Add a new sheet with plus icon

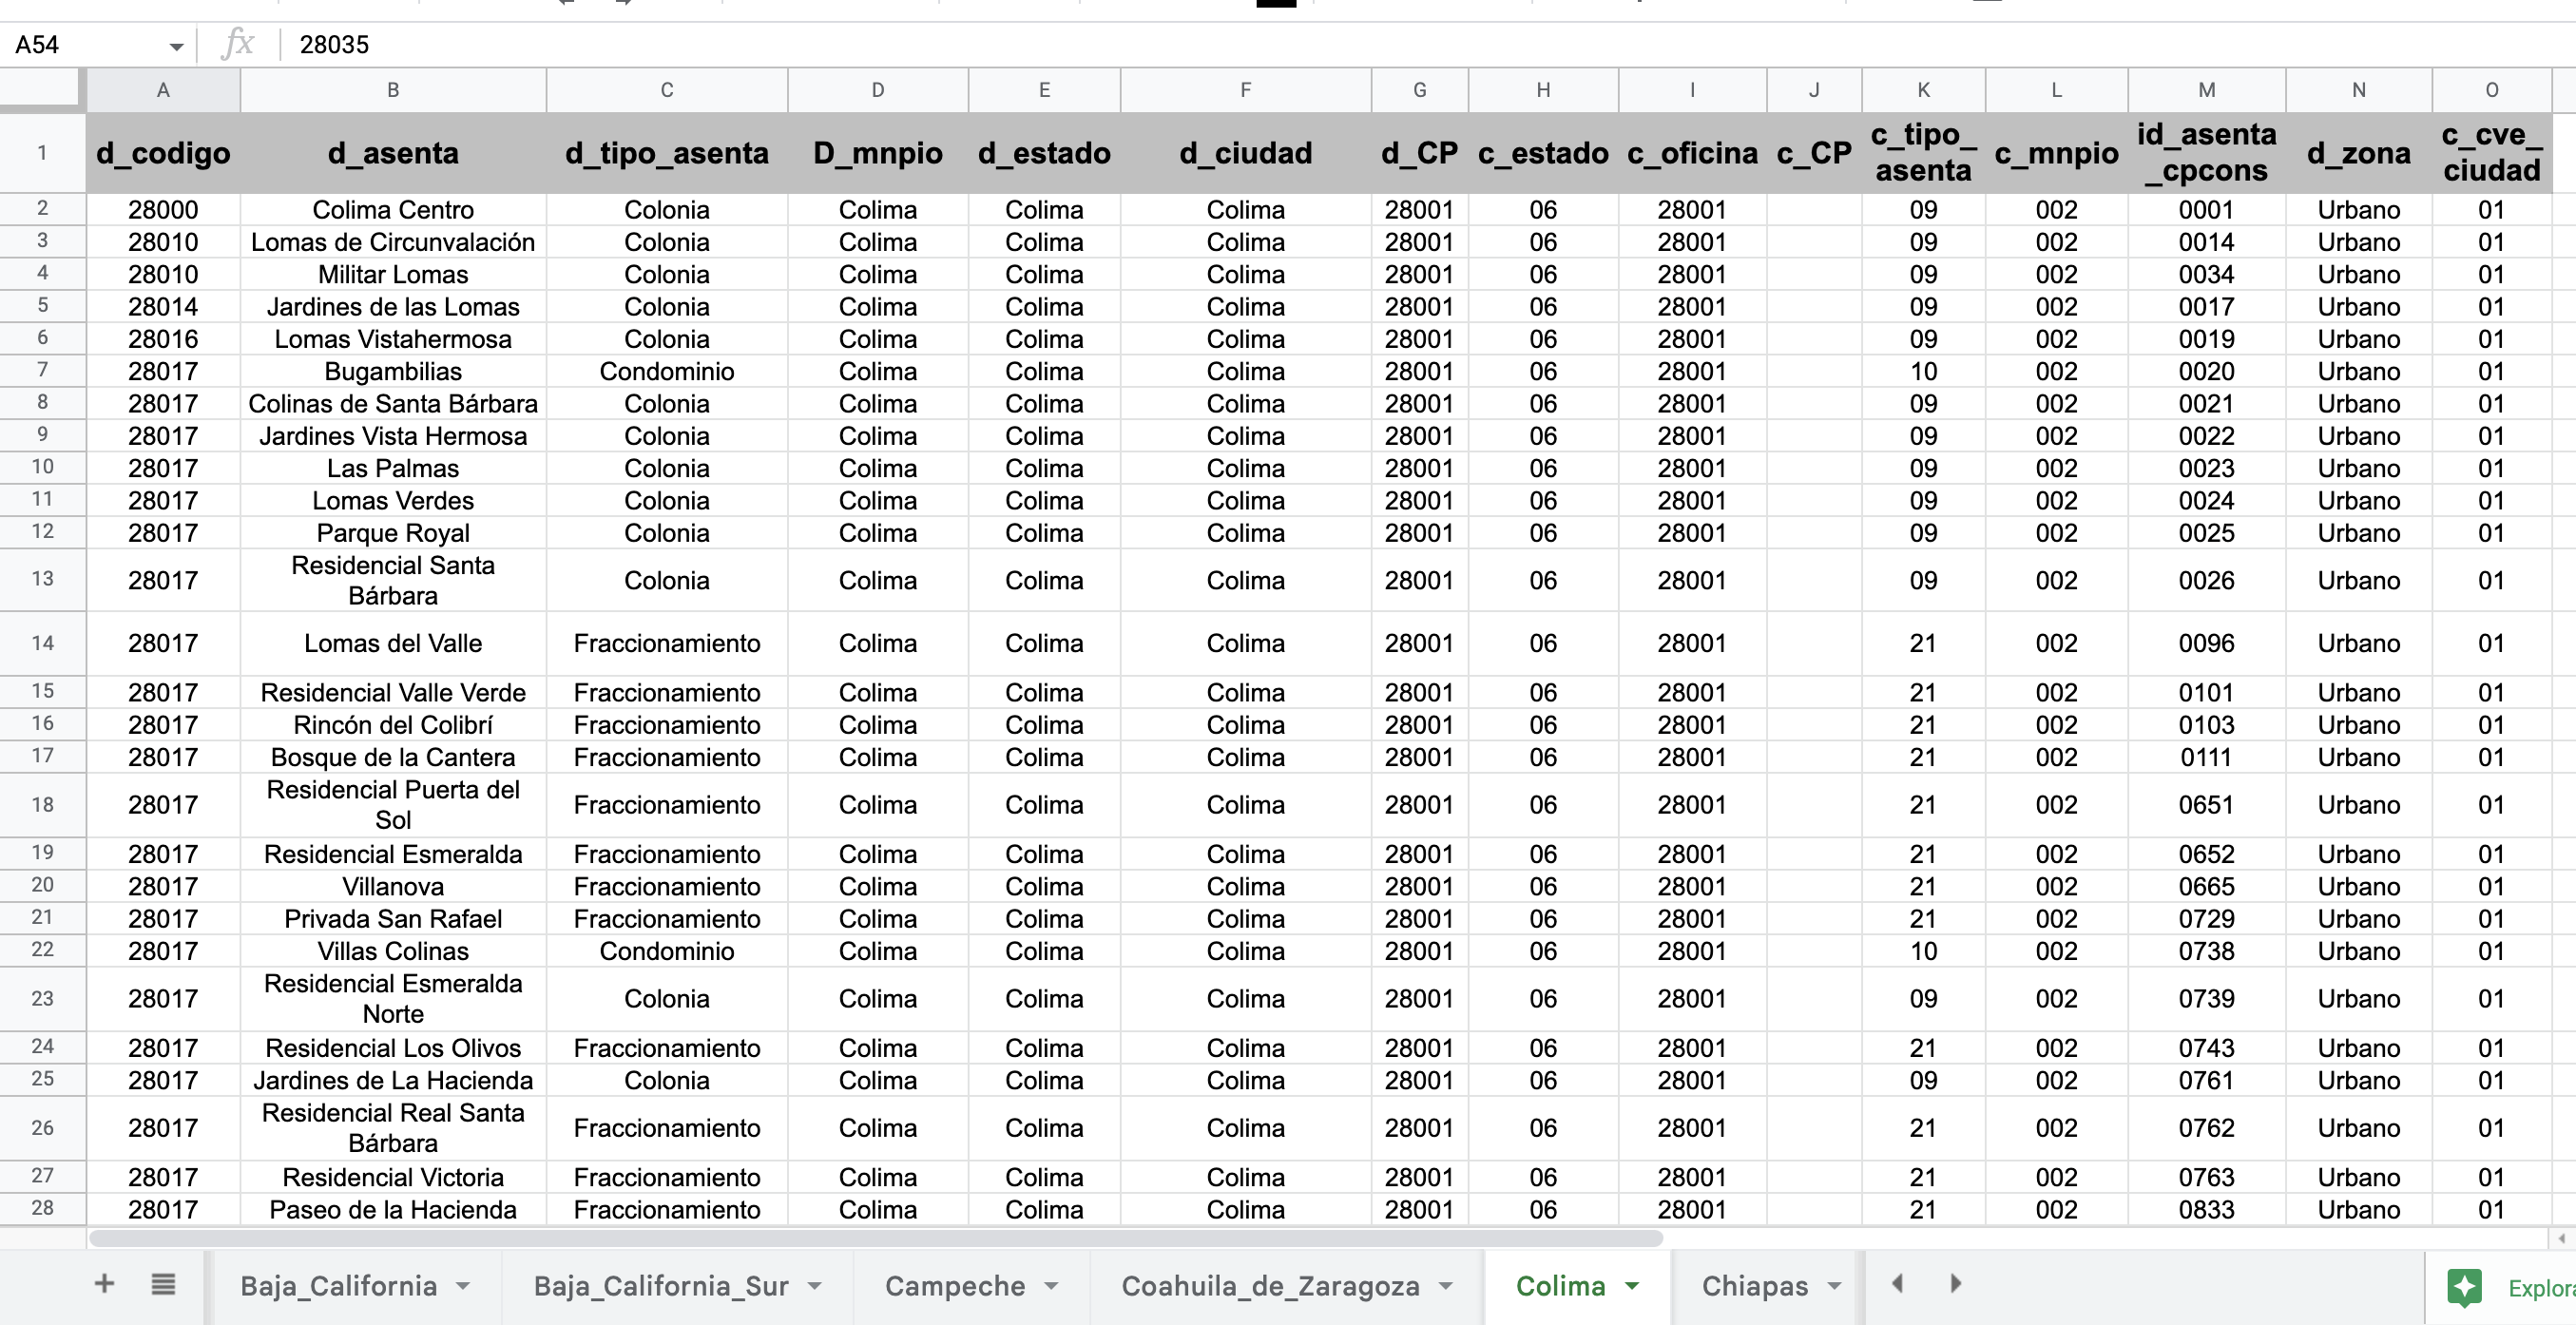point(104,1284)
